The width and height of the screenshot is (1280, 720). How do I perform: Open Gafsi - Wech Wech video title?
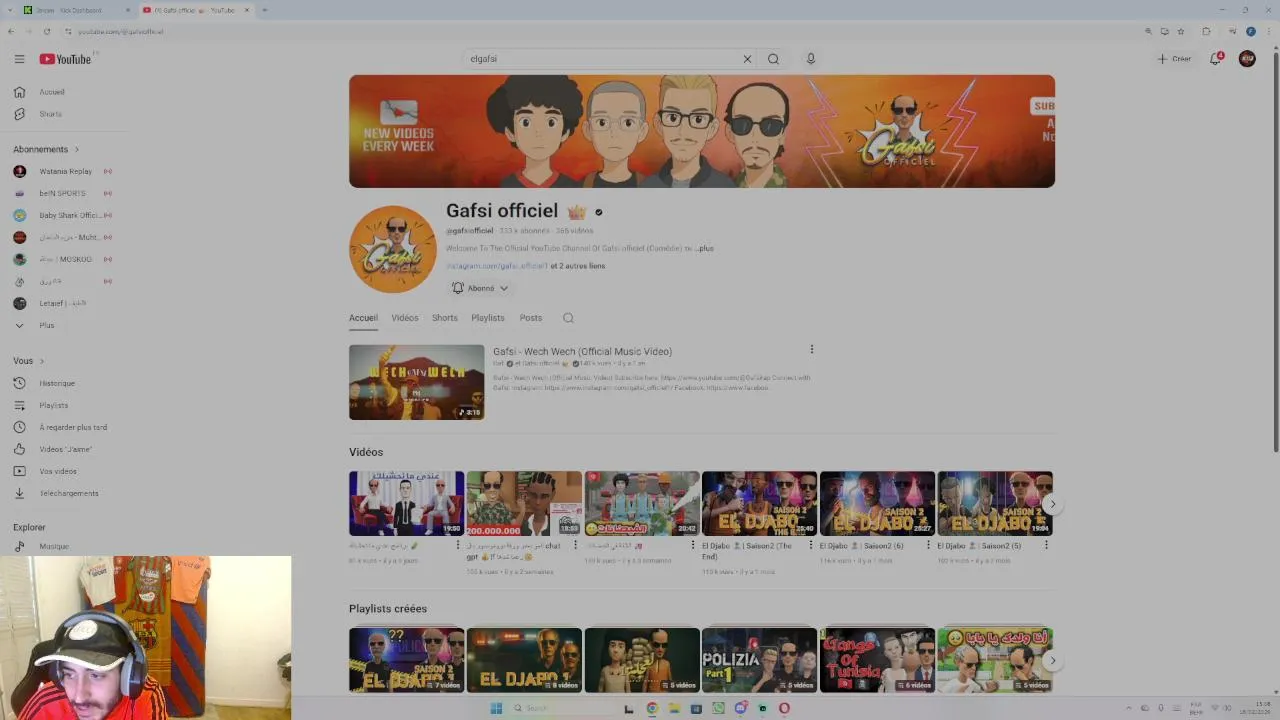582,352
